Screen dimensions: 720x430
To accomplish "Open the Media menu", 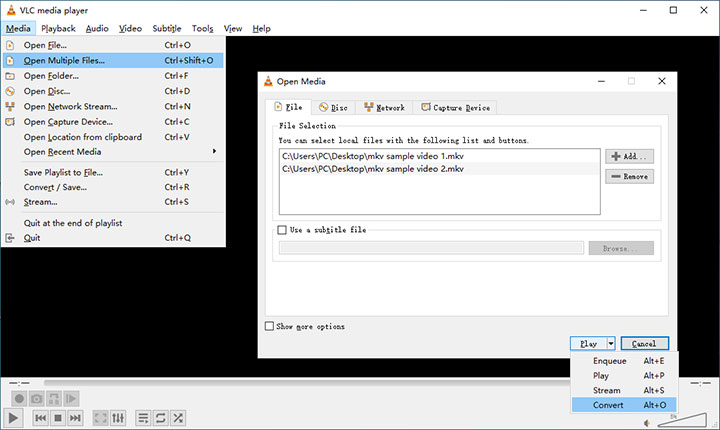I will (x=18, y=28).
